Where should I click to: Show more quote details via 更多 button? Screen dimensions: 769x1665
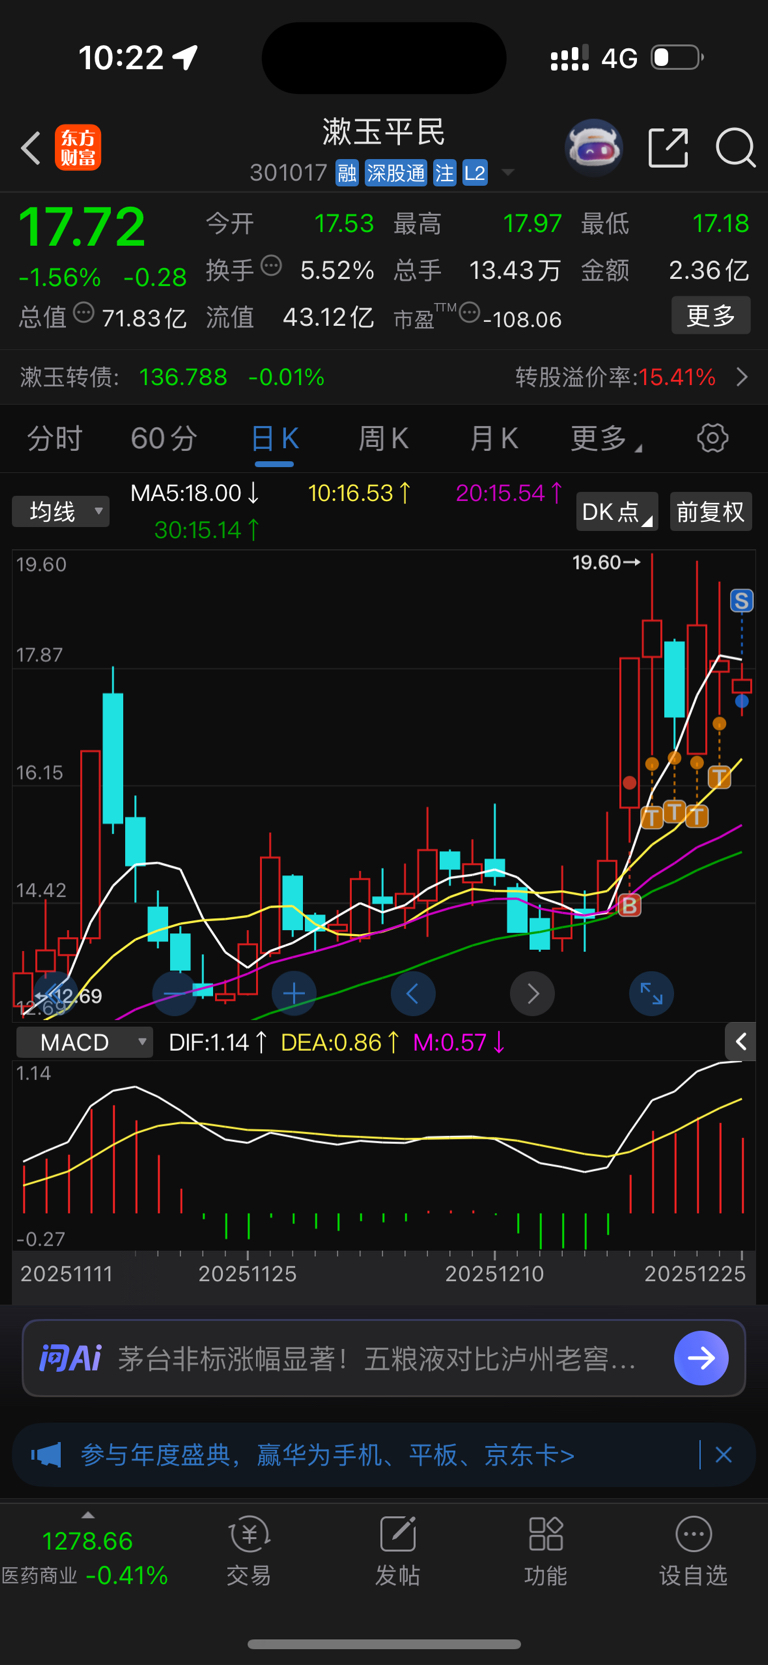(711, 316)
